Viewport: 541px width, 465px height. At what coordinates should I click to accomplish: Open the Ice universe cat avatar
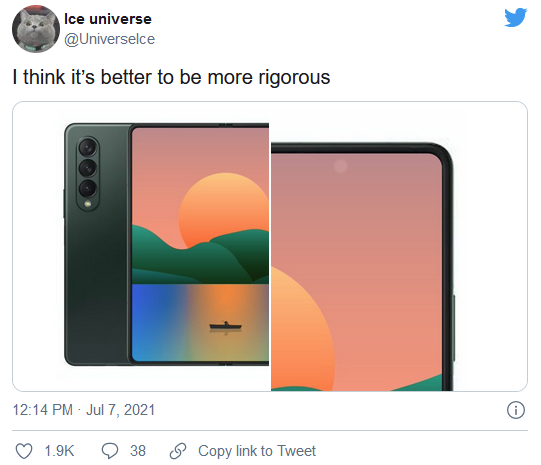pyautogui.click(x=36, y=29)
